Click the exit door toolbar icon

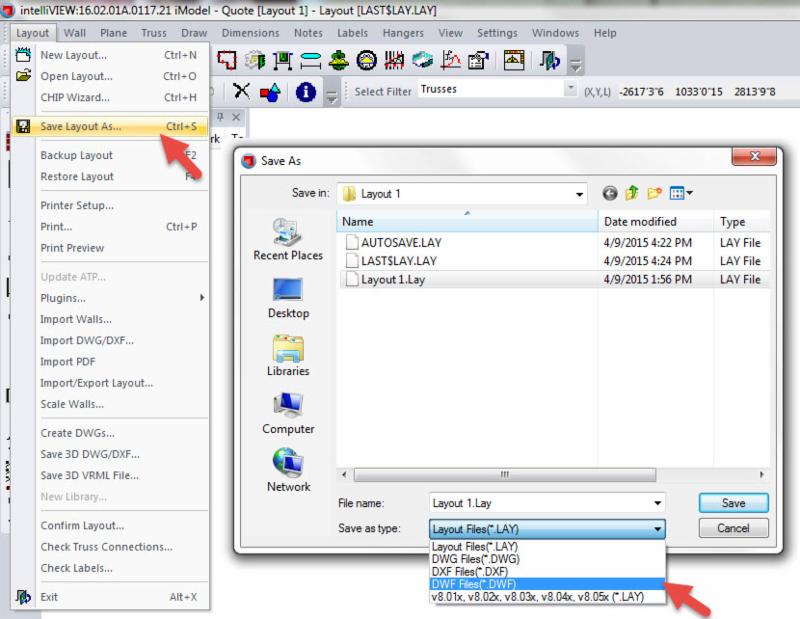pyautogui.click(x=549, y=61)
